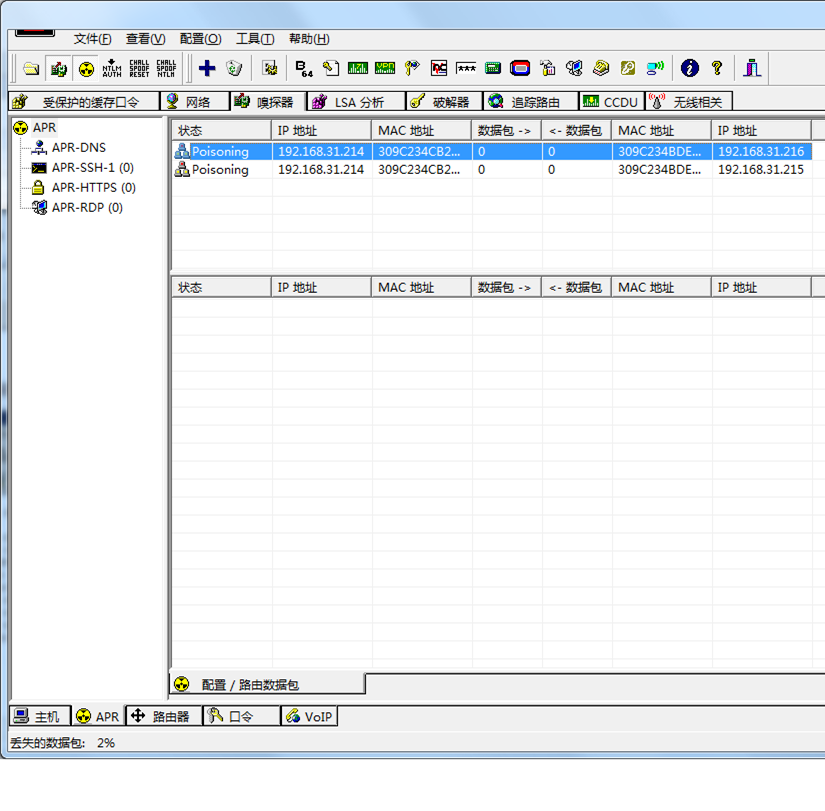Select APR-DNS in the tree
Viewport: 825px width, 811px height.
(x=78, y=148)
